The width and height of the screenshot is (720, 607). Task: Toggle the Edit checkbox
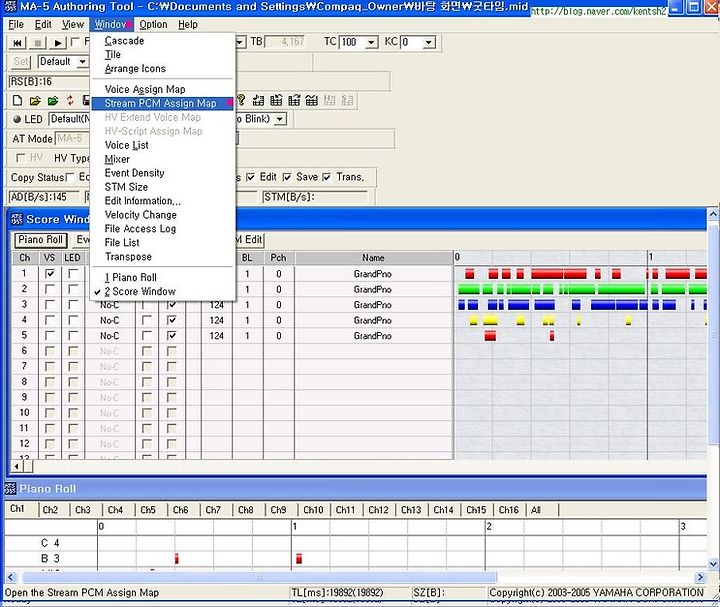click(250, 177)
